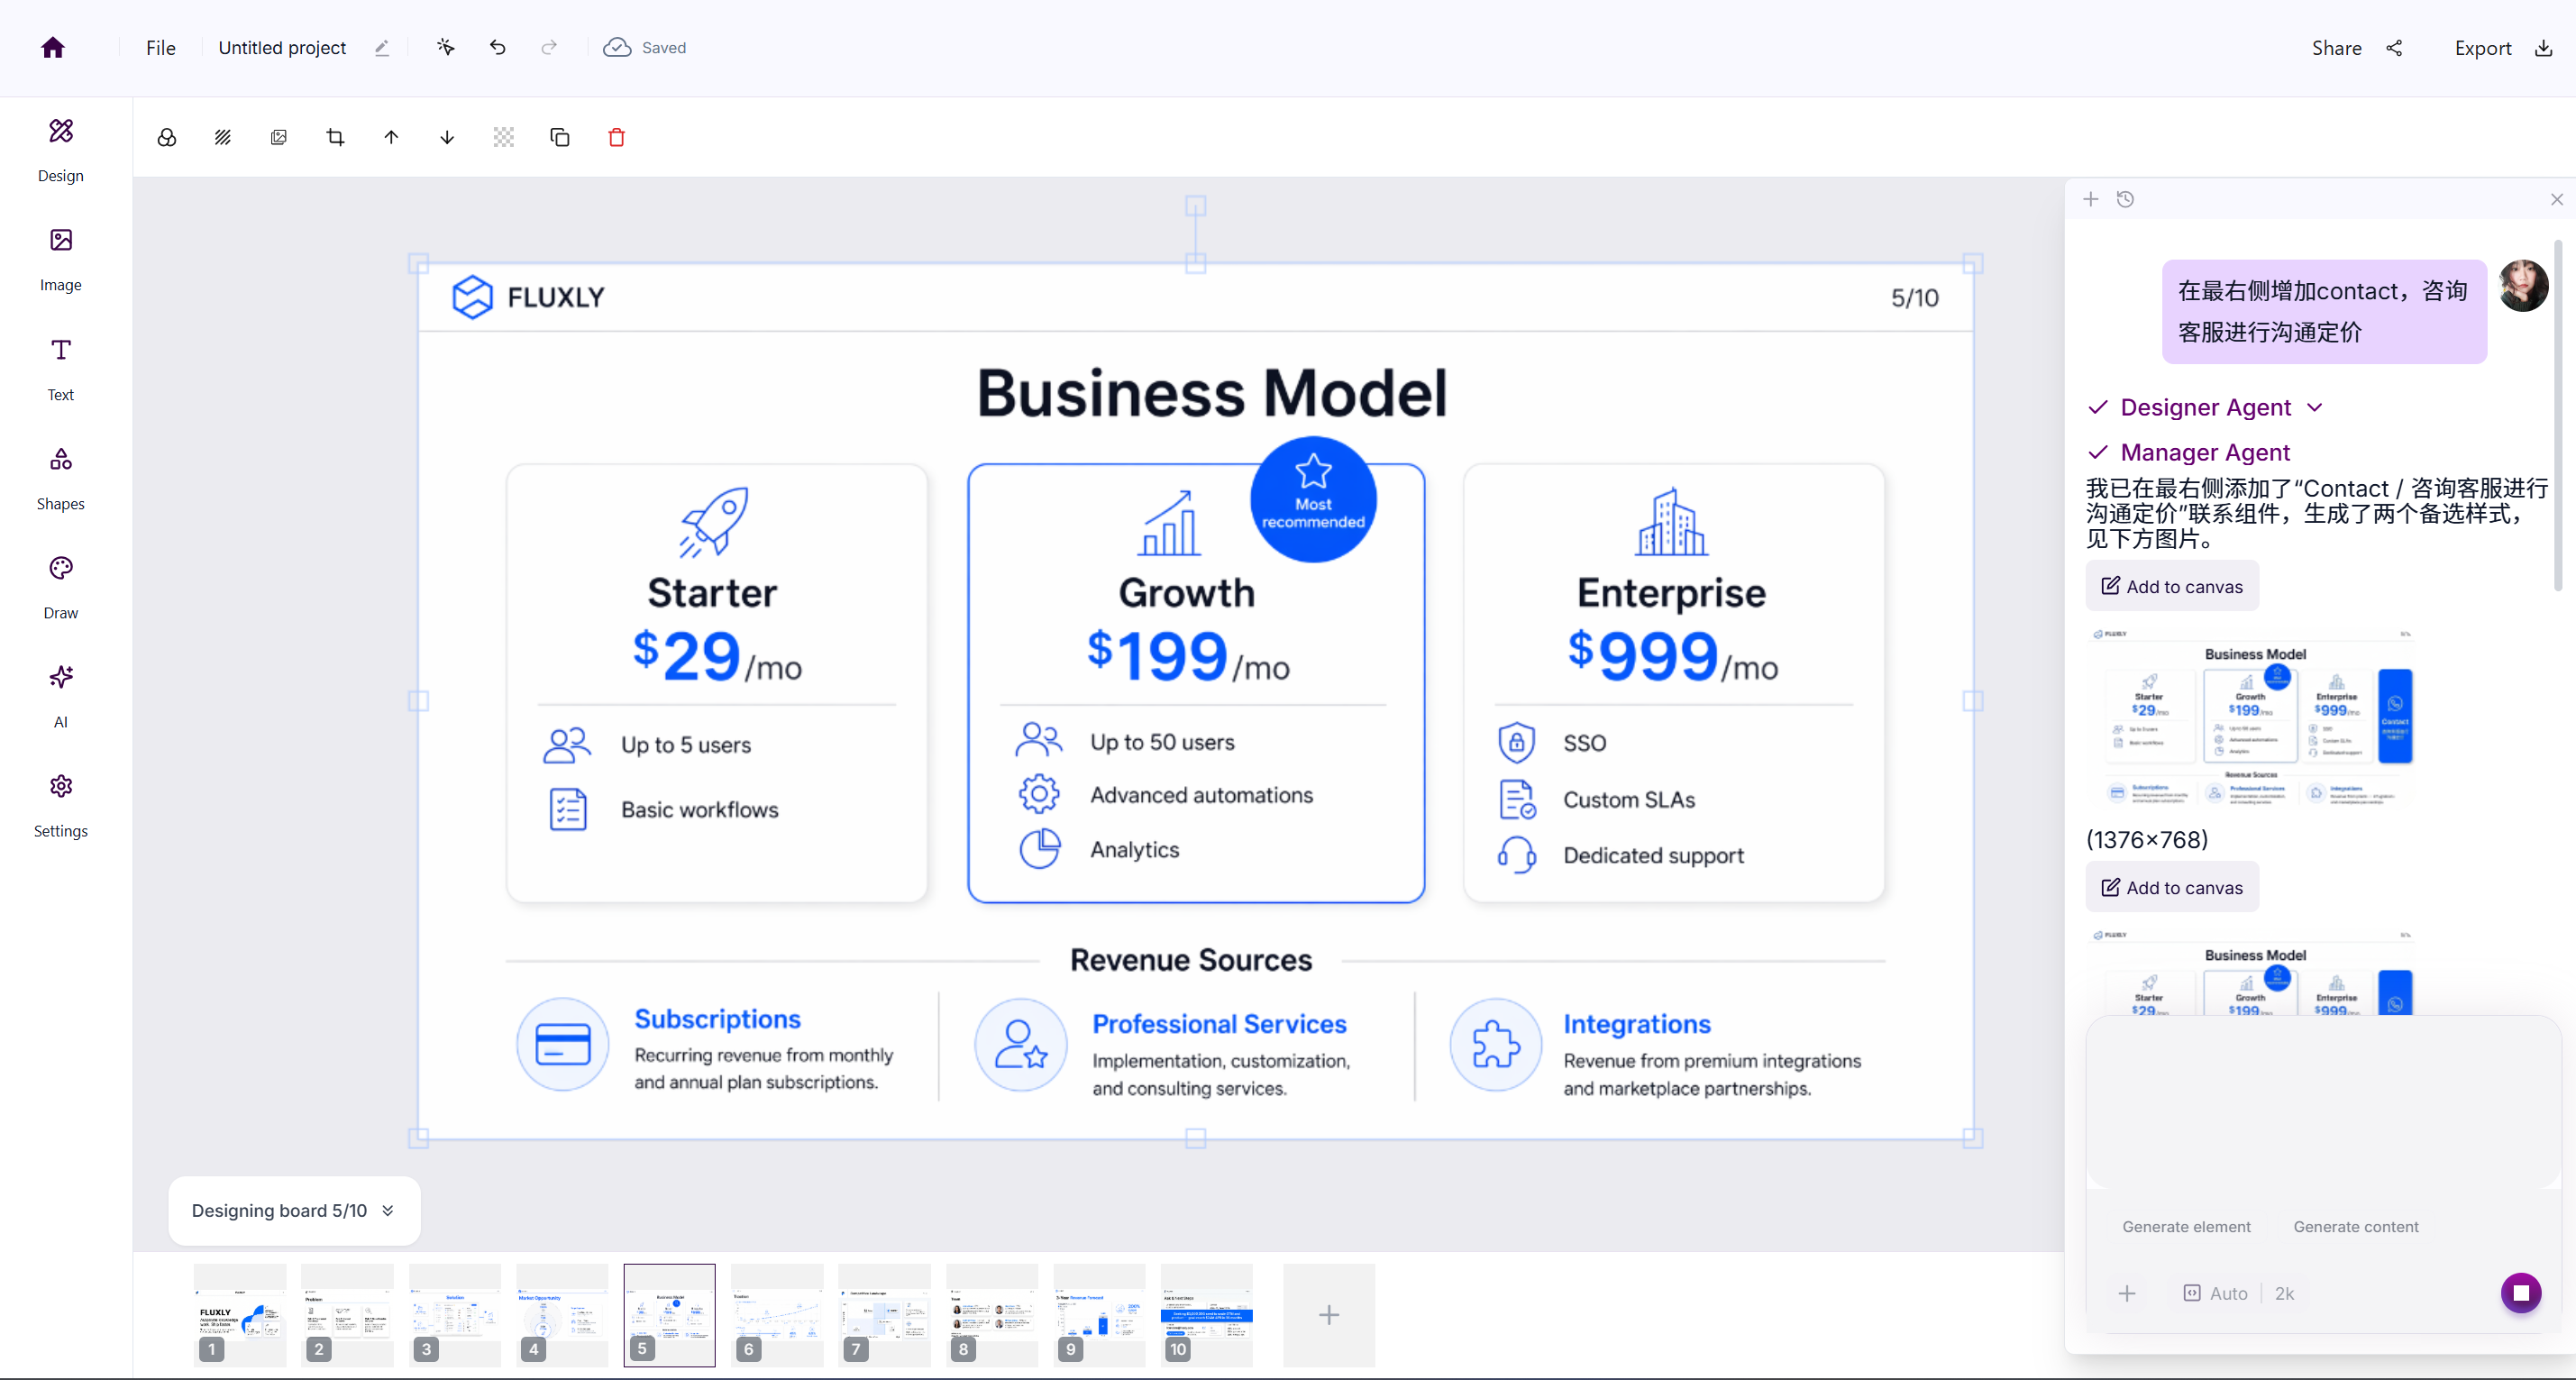Select slide thumbnail 7
This screenshot has width=2576, height=1380.
click(x=885, y=1314)
